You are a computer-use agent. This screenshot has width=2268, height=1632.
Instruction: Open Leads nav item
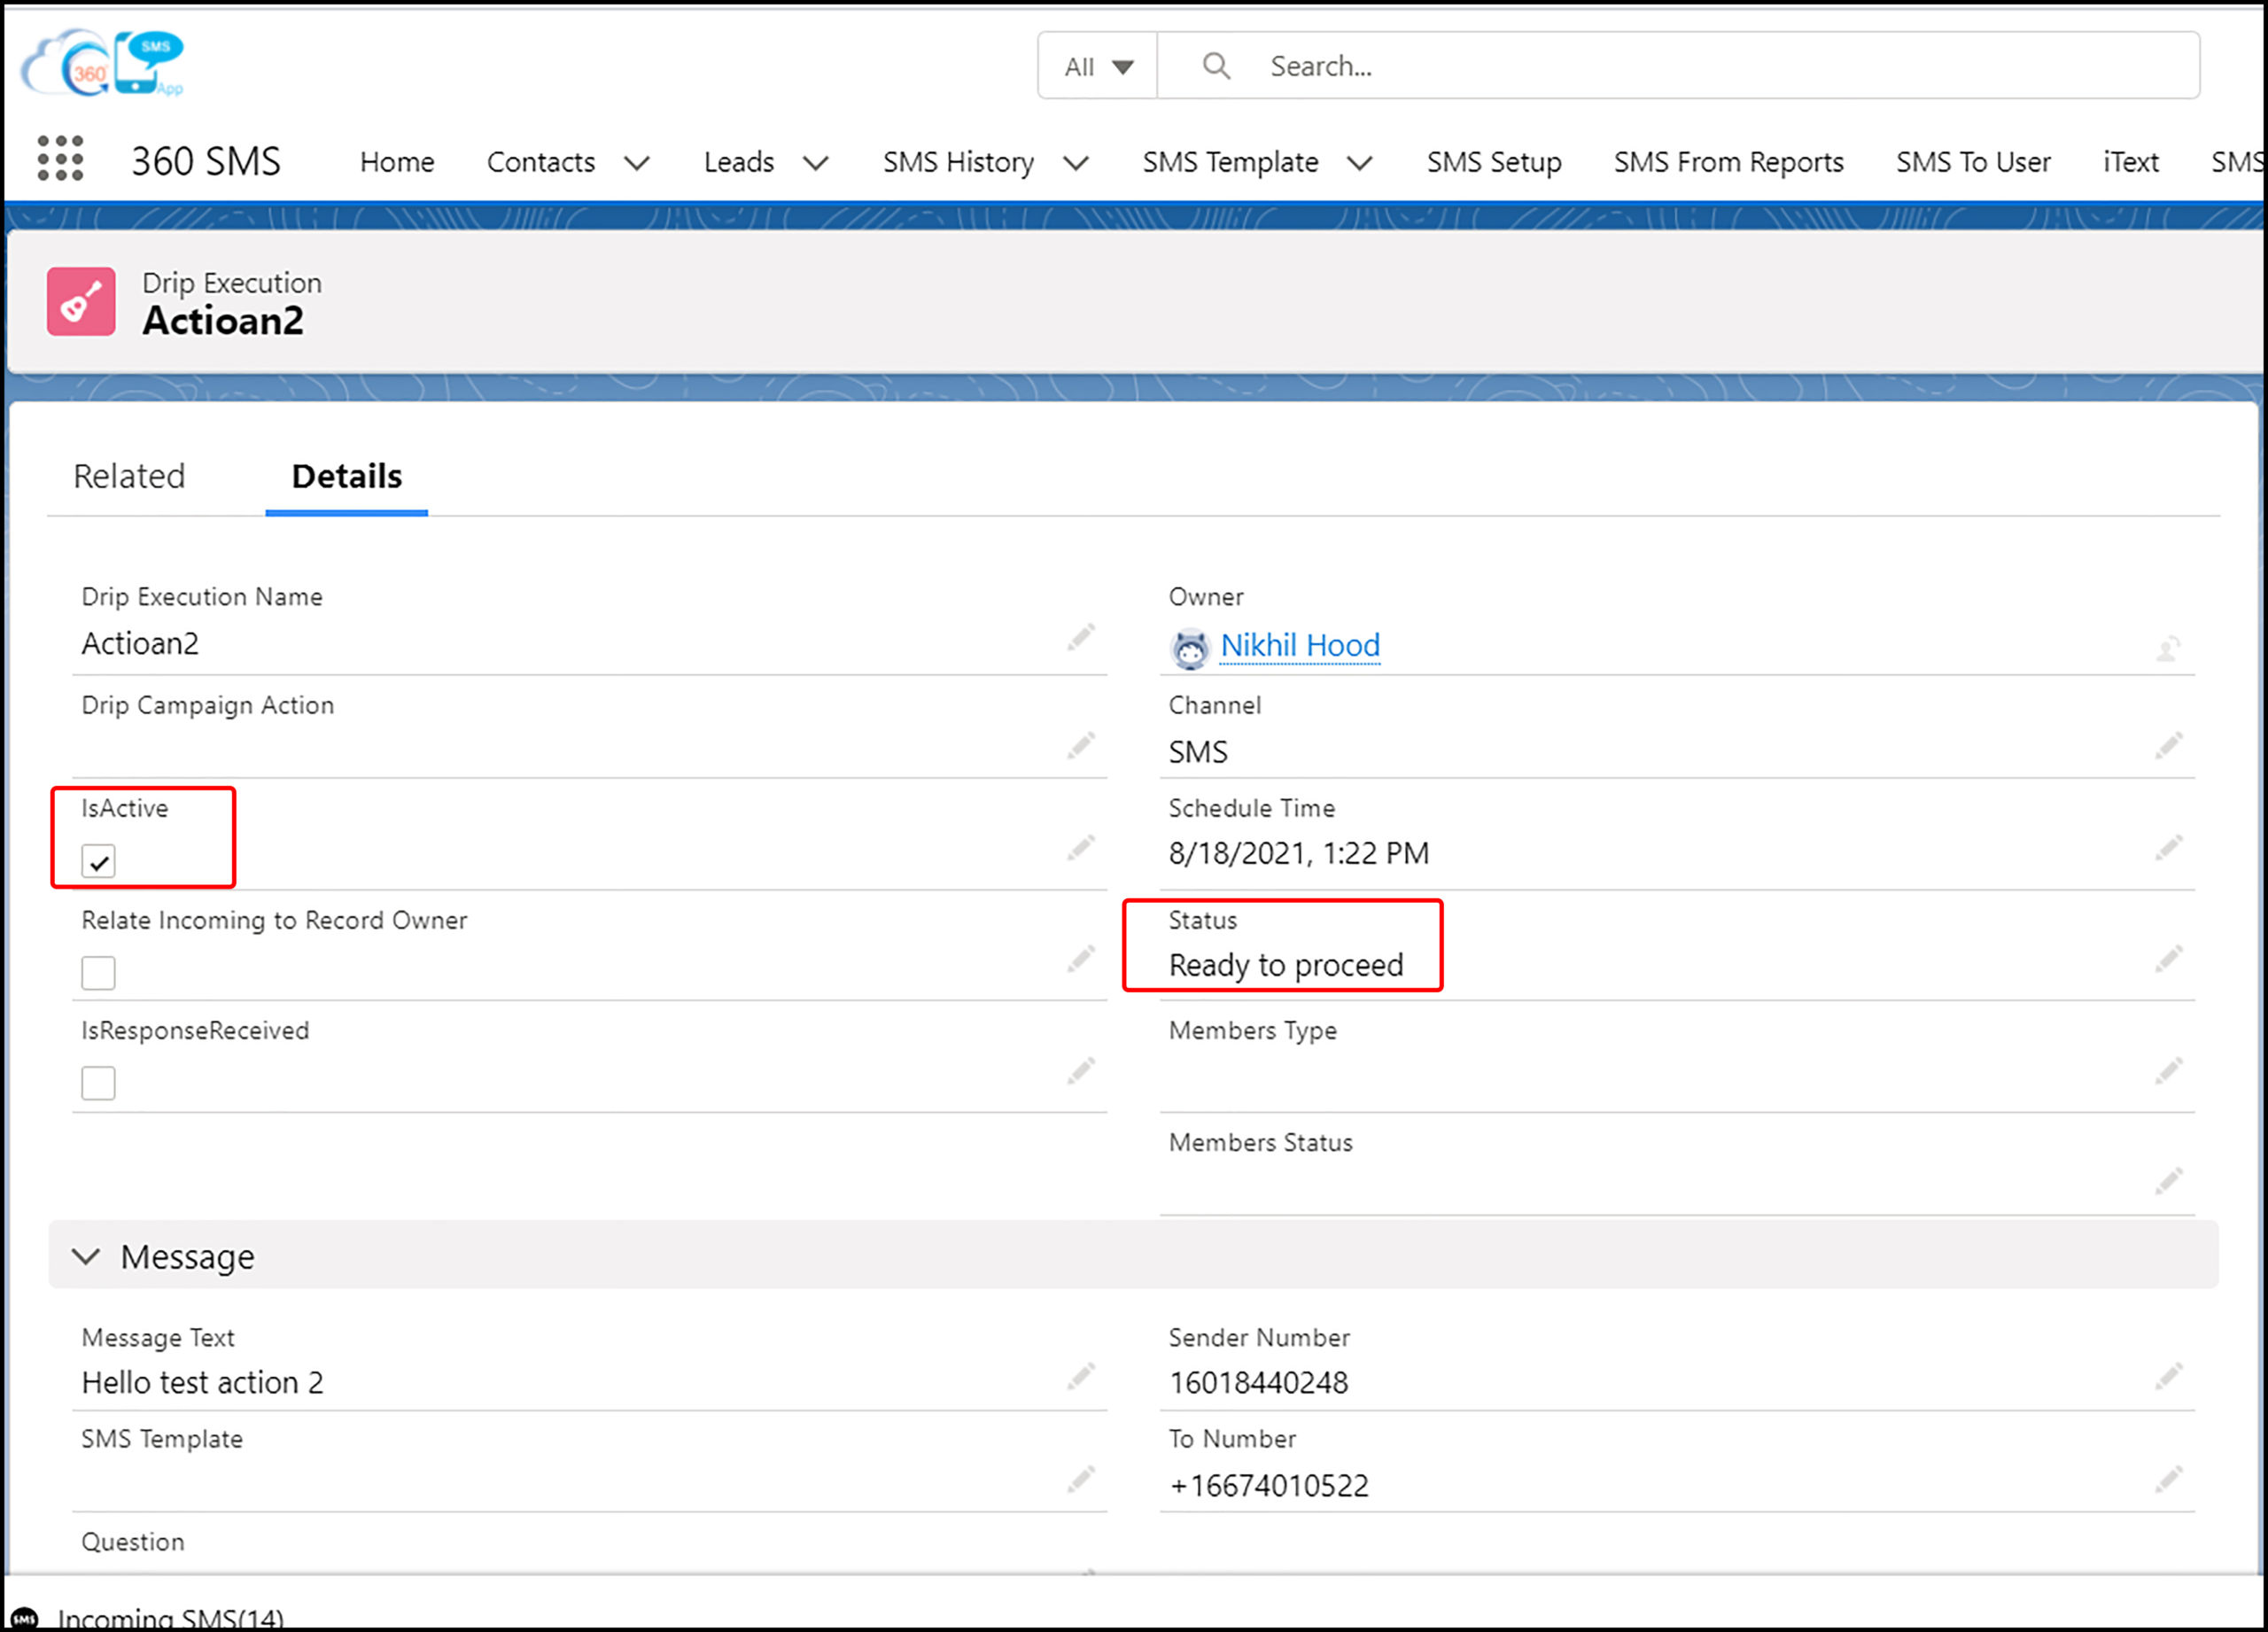(739, 162)
